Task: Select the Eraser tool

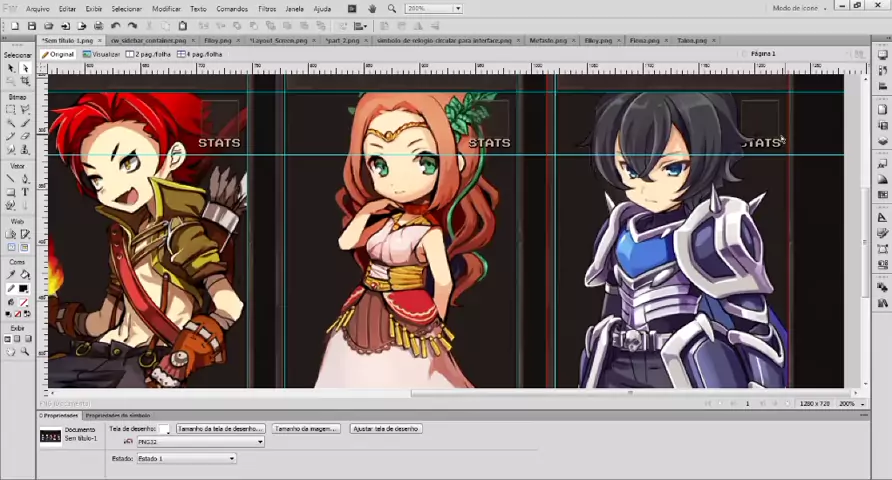Action: pos(24,136)
